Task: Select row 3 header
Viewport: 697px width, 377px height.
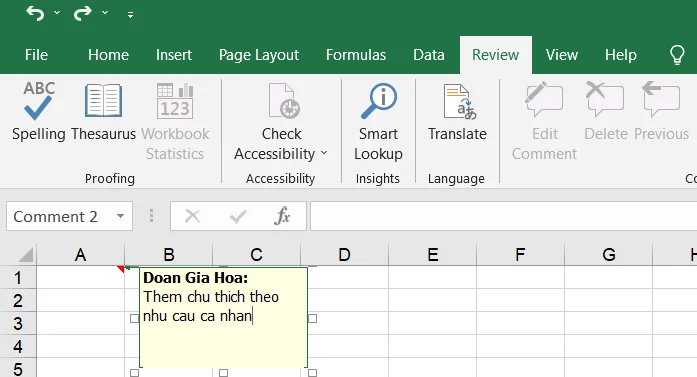Action: (18, 323)
